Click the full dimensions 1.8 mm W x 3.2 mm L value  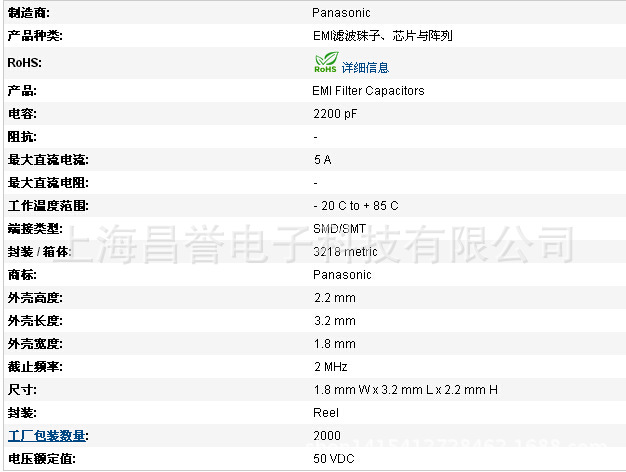tap(405, 390)
